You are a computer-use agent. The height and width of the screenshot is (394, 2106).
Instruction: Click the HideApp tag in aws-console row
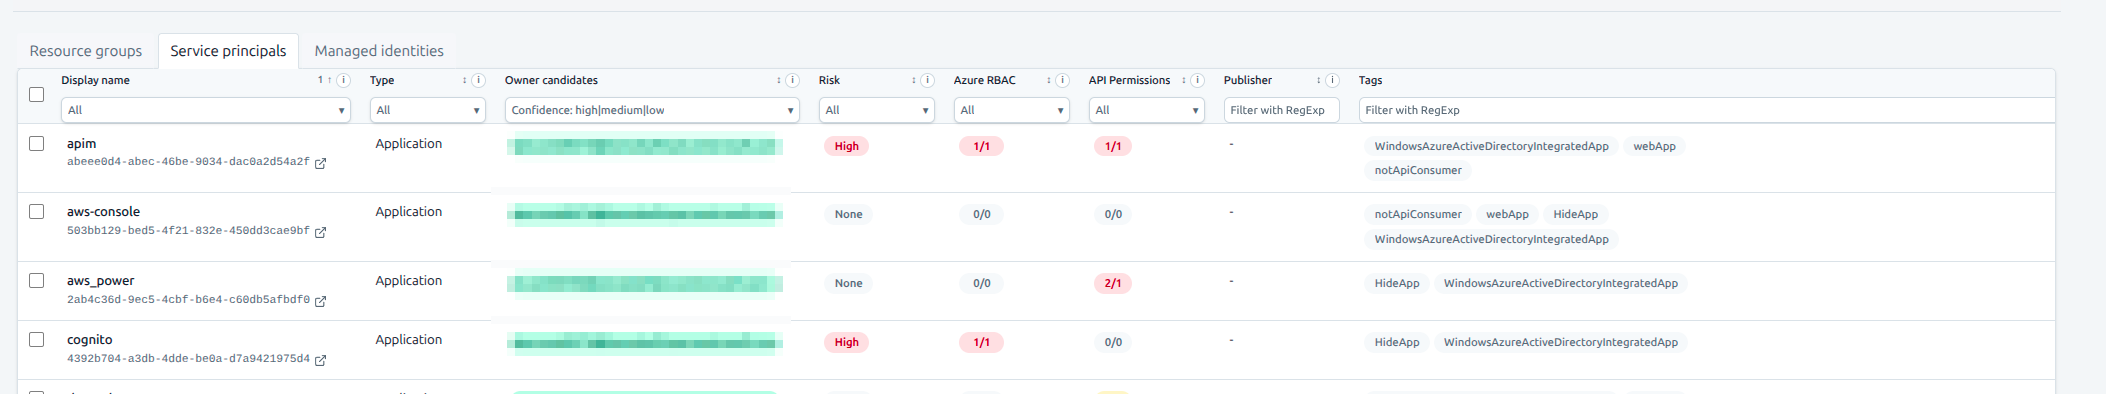coord(1575,214)
